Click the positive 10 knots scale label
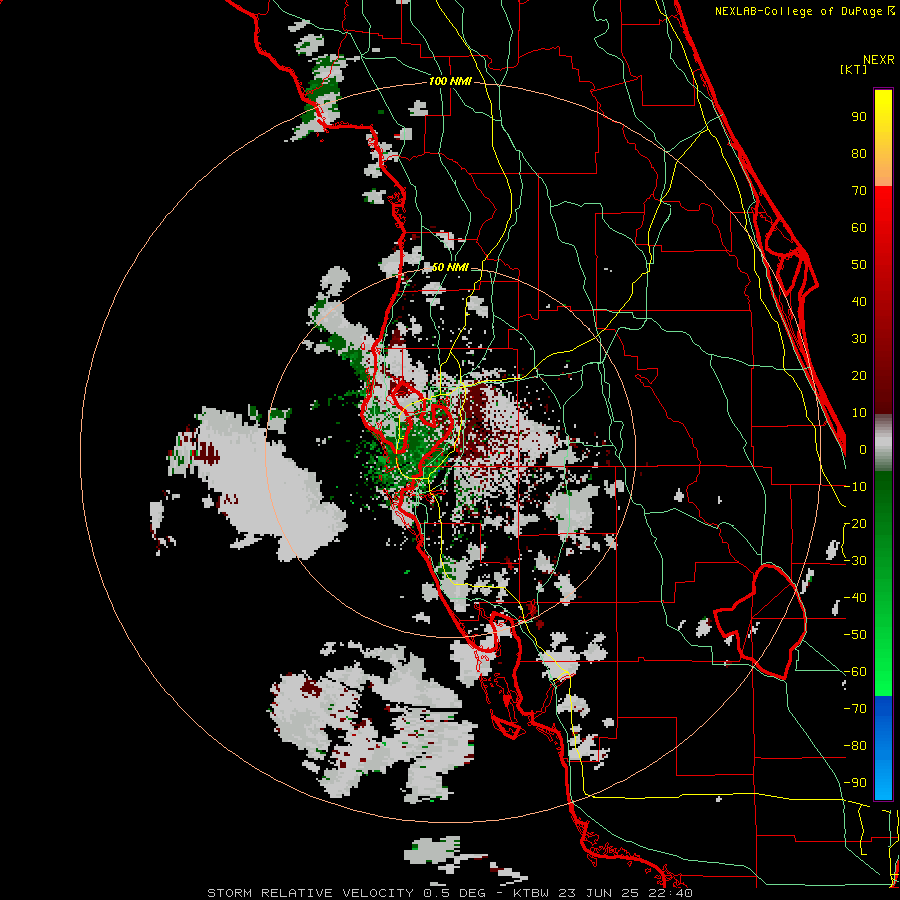This screenshot has width=900, height=900. 859,413
